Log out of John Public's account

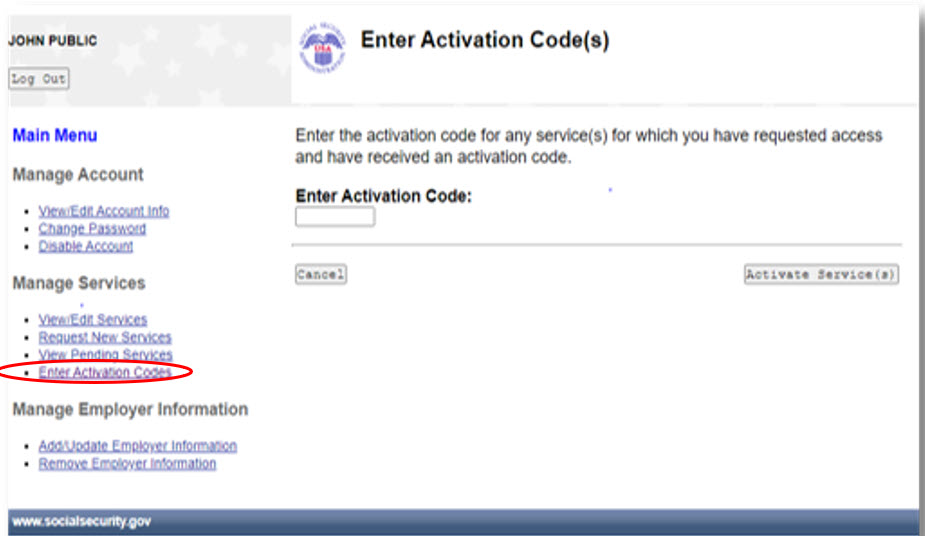39,78
